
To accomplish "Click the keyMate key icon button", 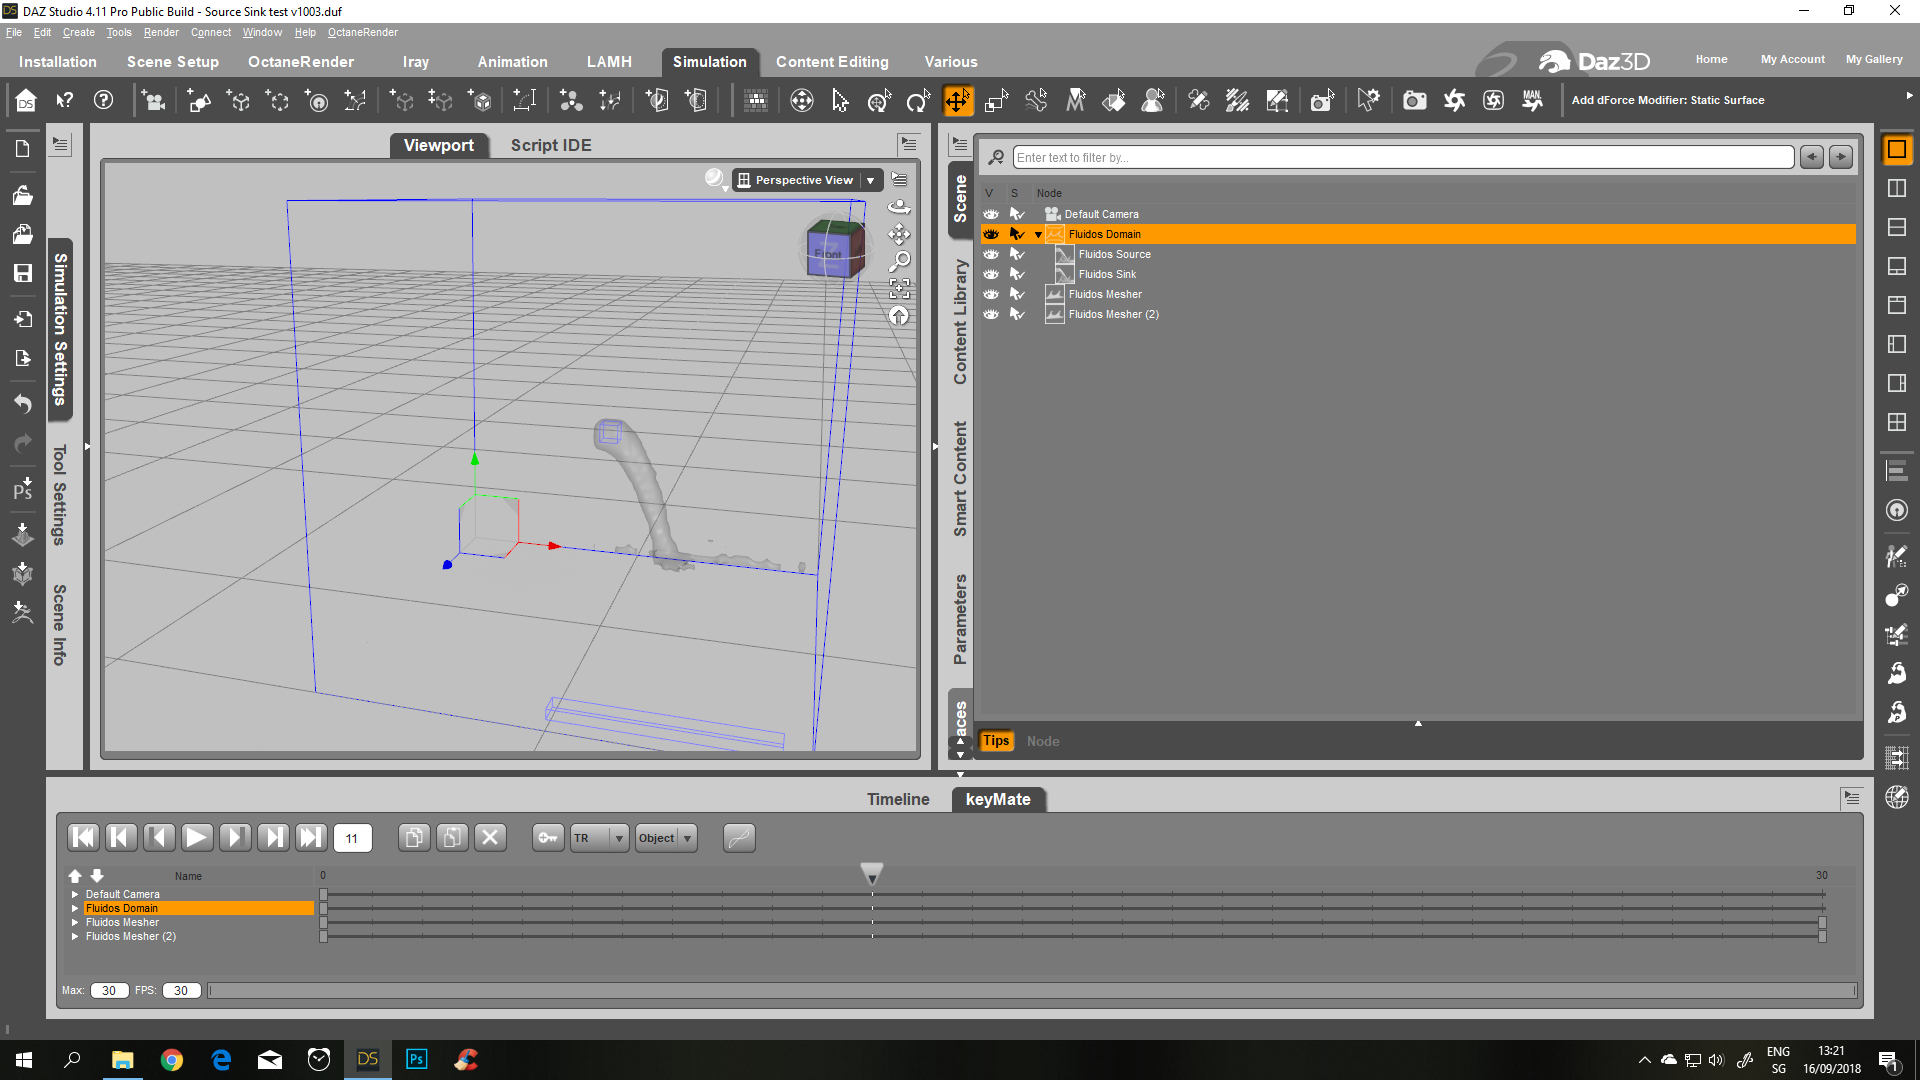I will 548,838.
